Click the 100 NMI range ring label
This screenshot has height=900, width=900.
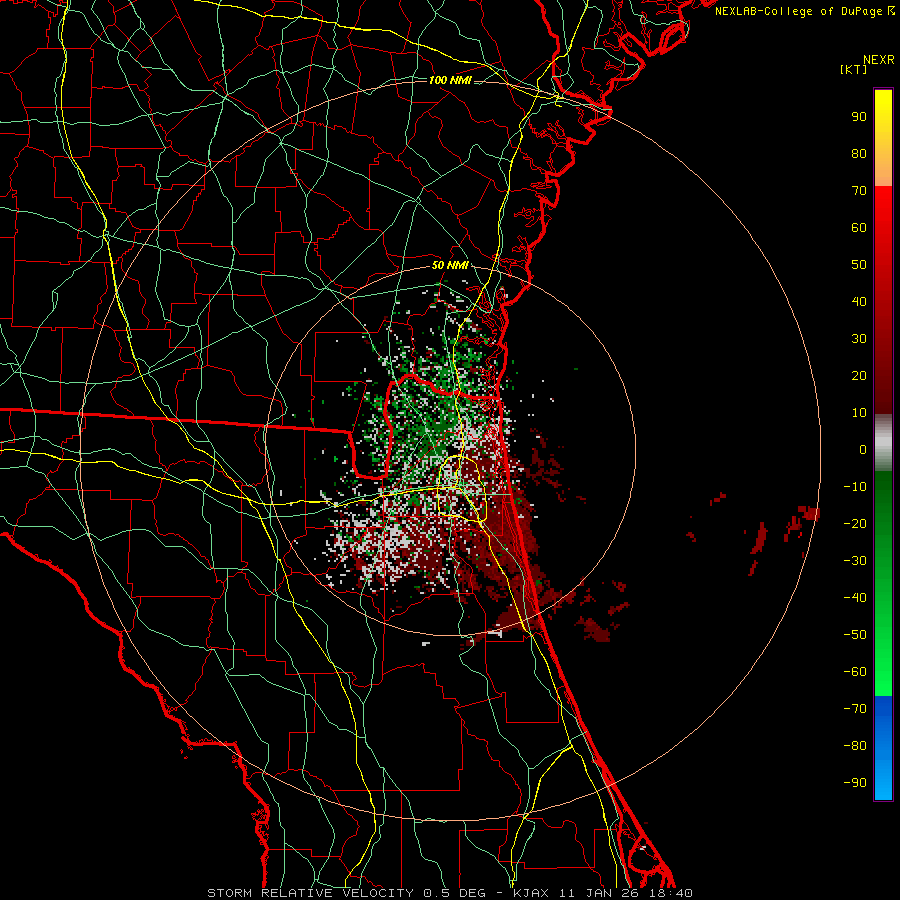pos(450,80)
